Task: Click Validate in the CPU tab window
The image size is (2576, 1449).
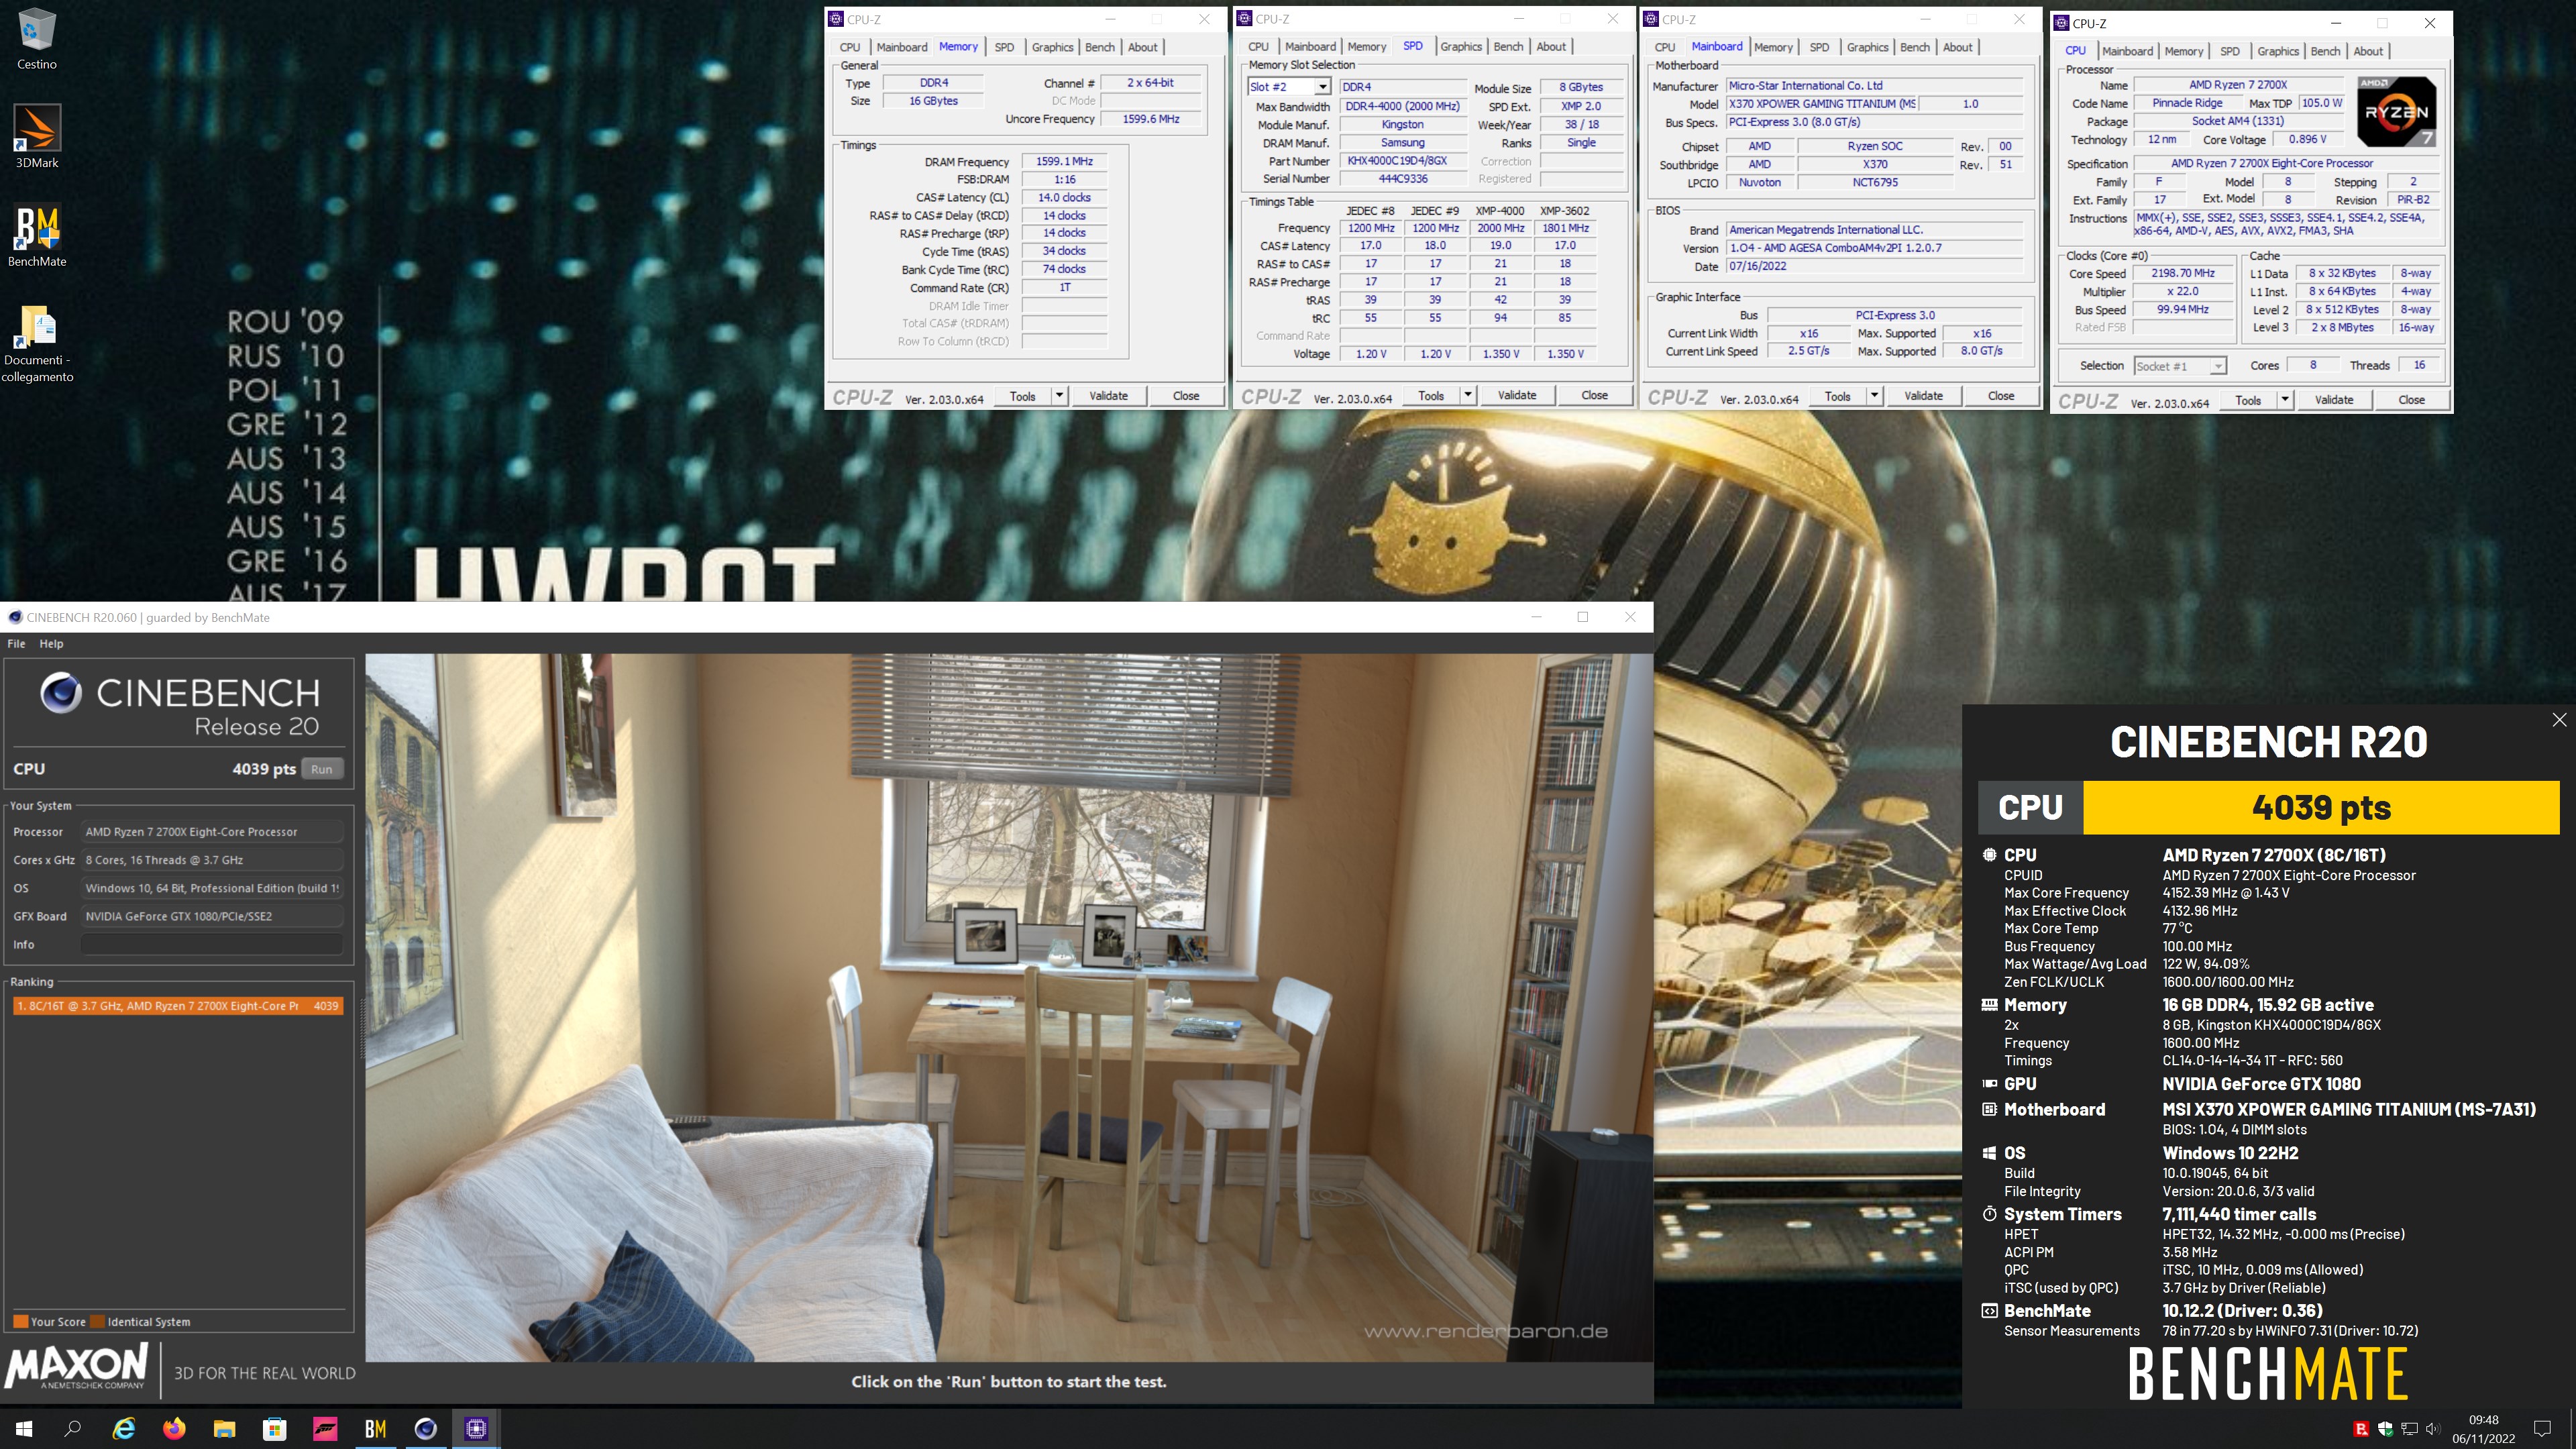Action: tap(2334, 400)
